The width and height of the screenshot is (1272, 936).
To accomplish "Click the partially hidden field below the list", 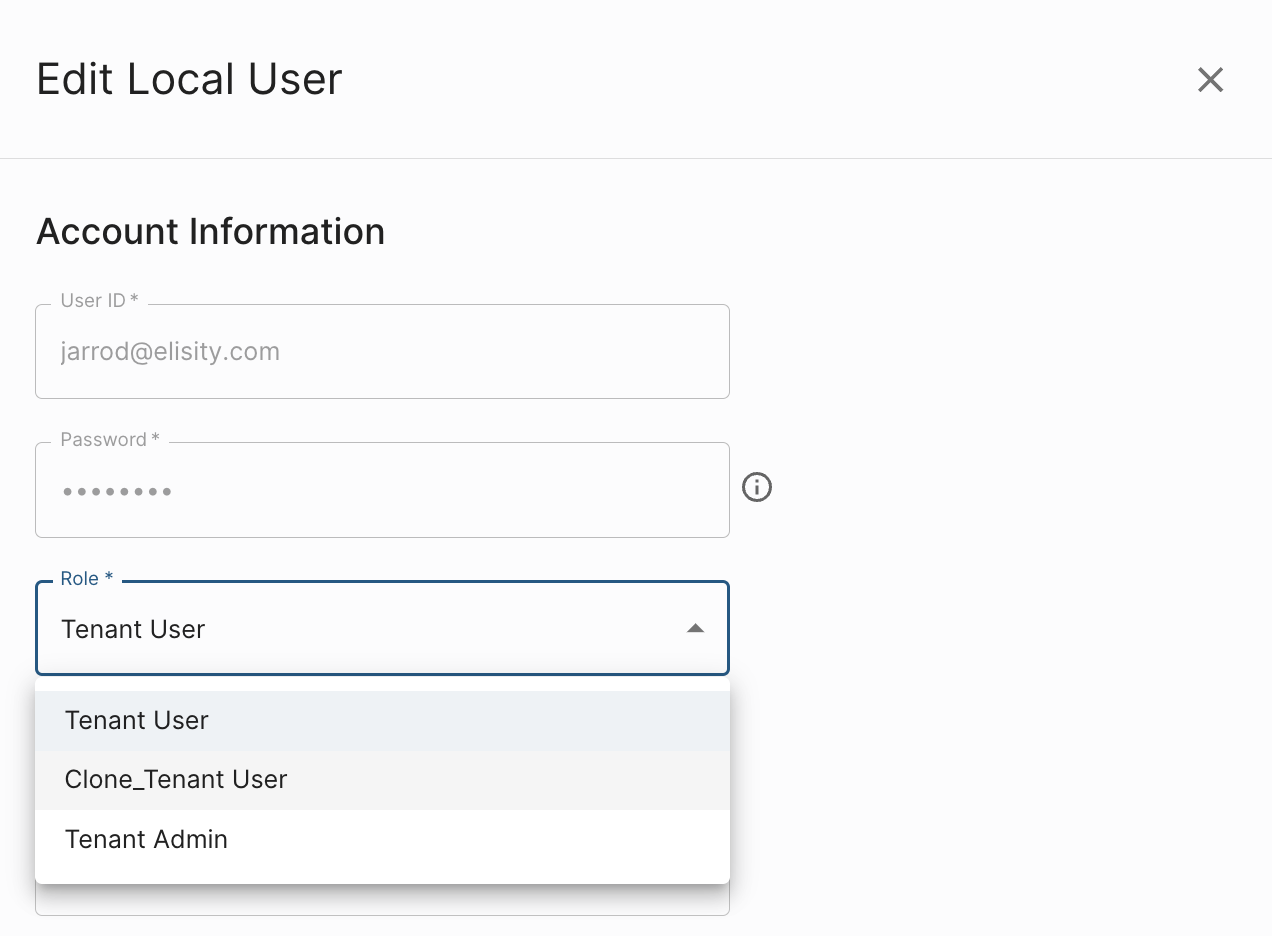I will point(382,903).
